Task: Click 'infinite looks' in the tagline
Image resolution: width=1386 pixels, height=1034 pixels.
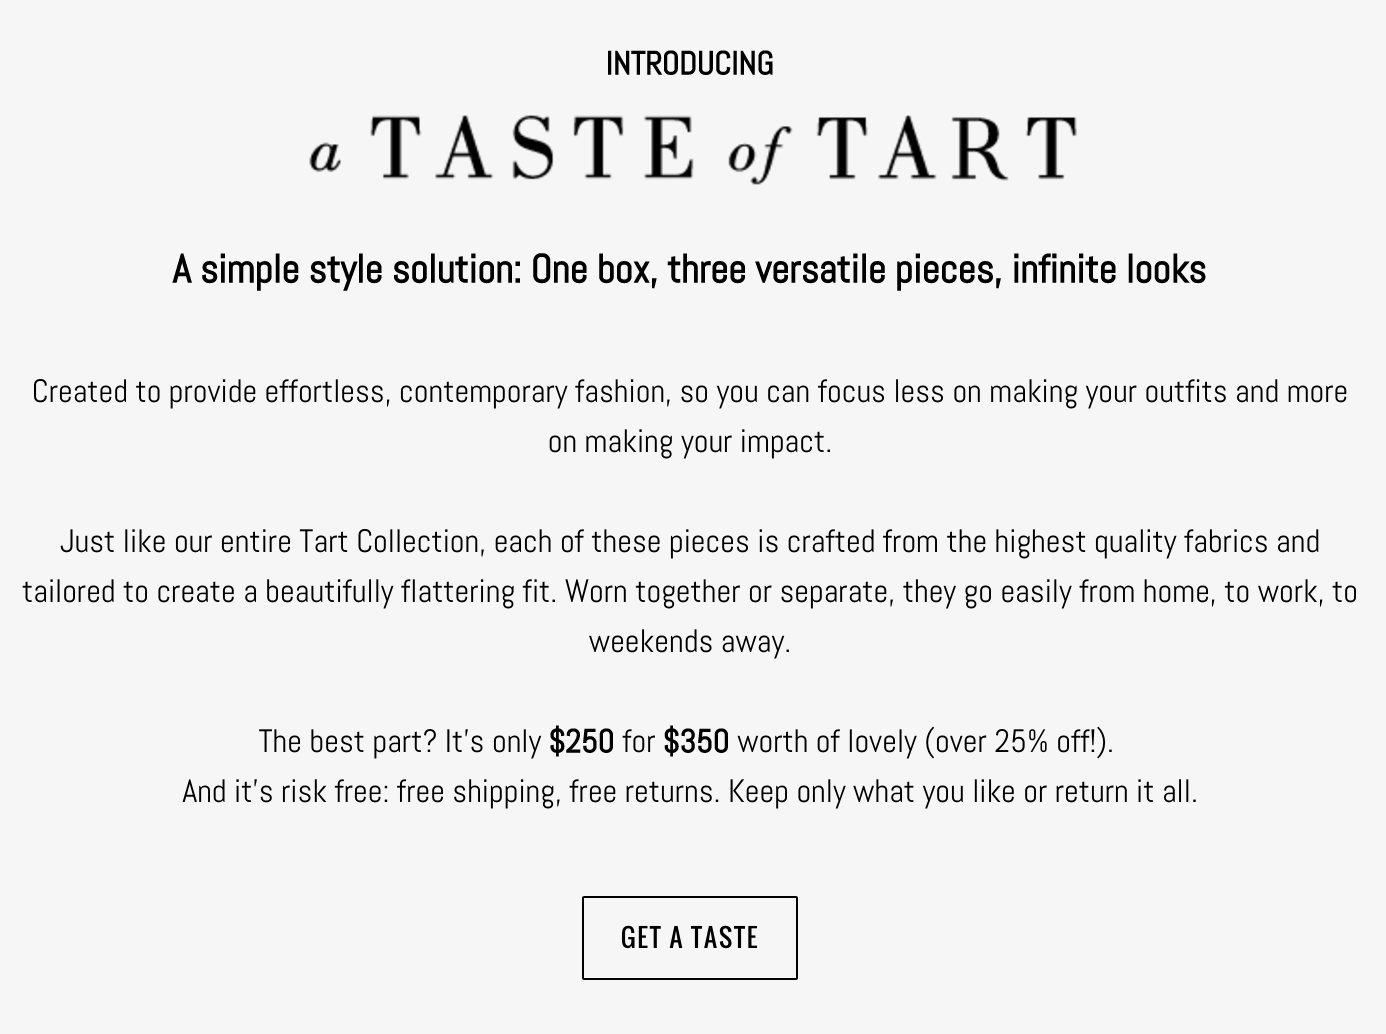Action: click(1109, 269)
